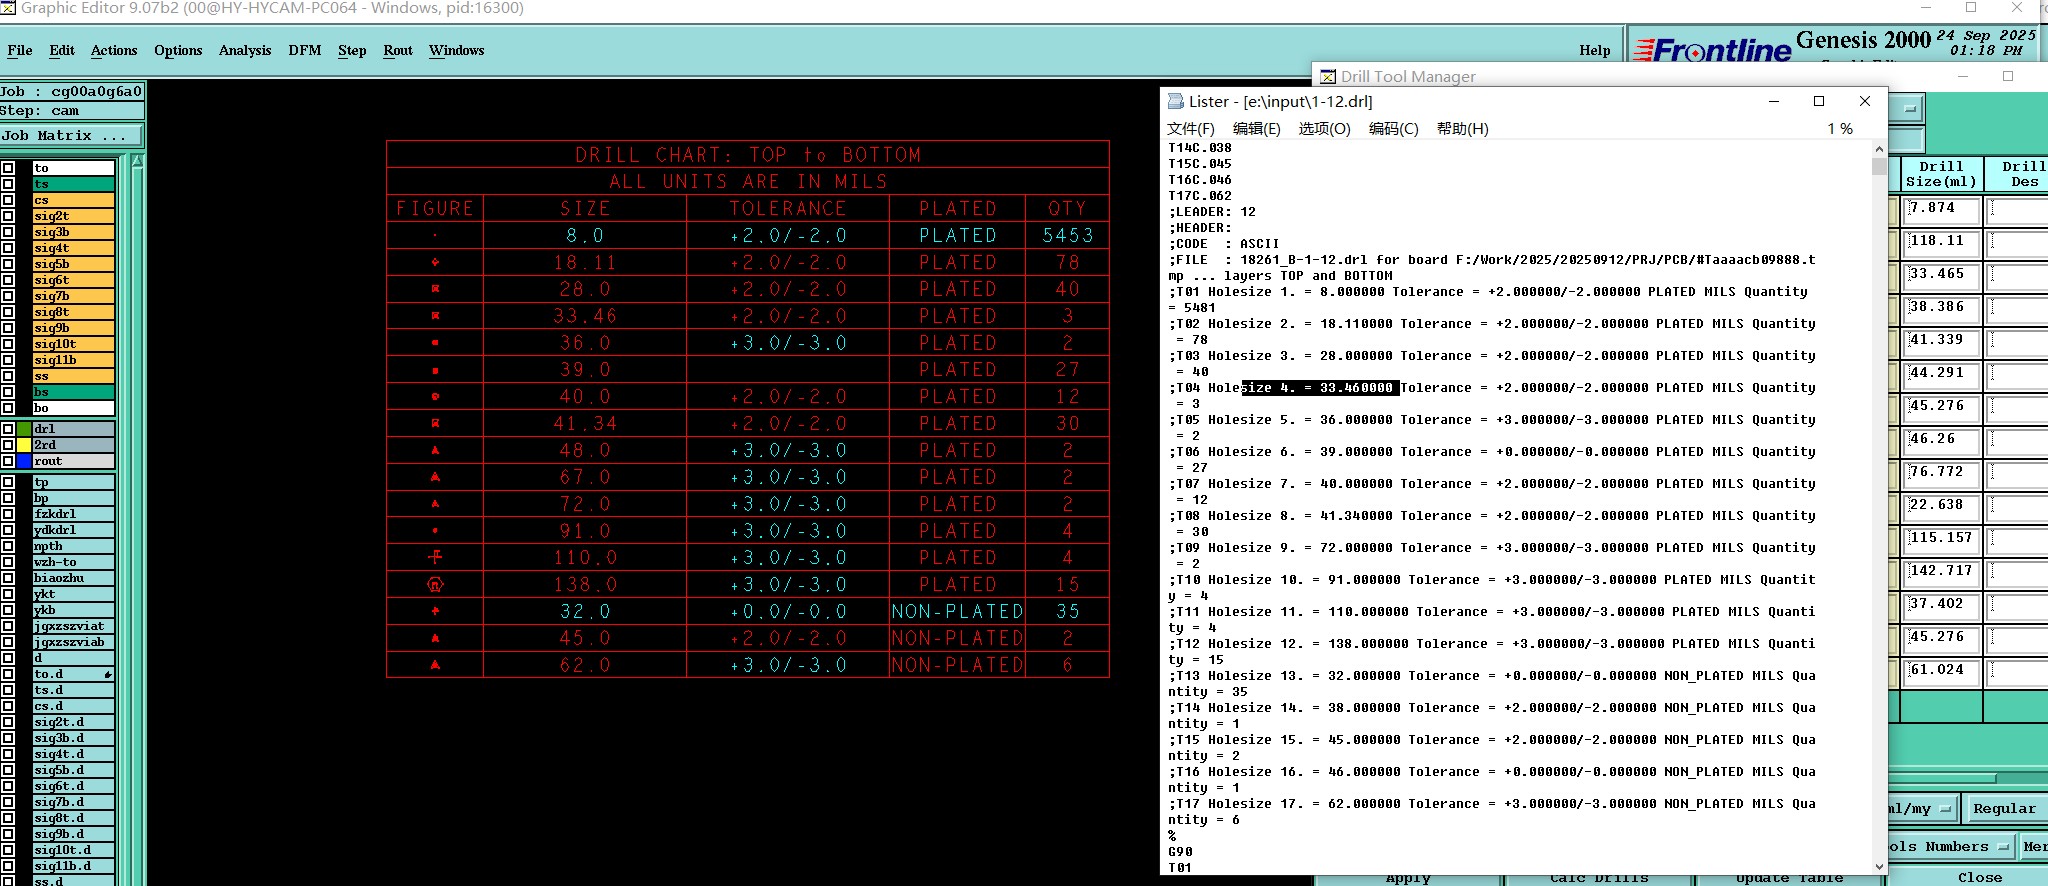This screenshot has height=886, width=2048.
Task: Open the Help menu in Graphic Editor
Action: pyautogui.click(x=1595, y=50)
